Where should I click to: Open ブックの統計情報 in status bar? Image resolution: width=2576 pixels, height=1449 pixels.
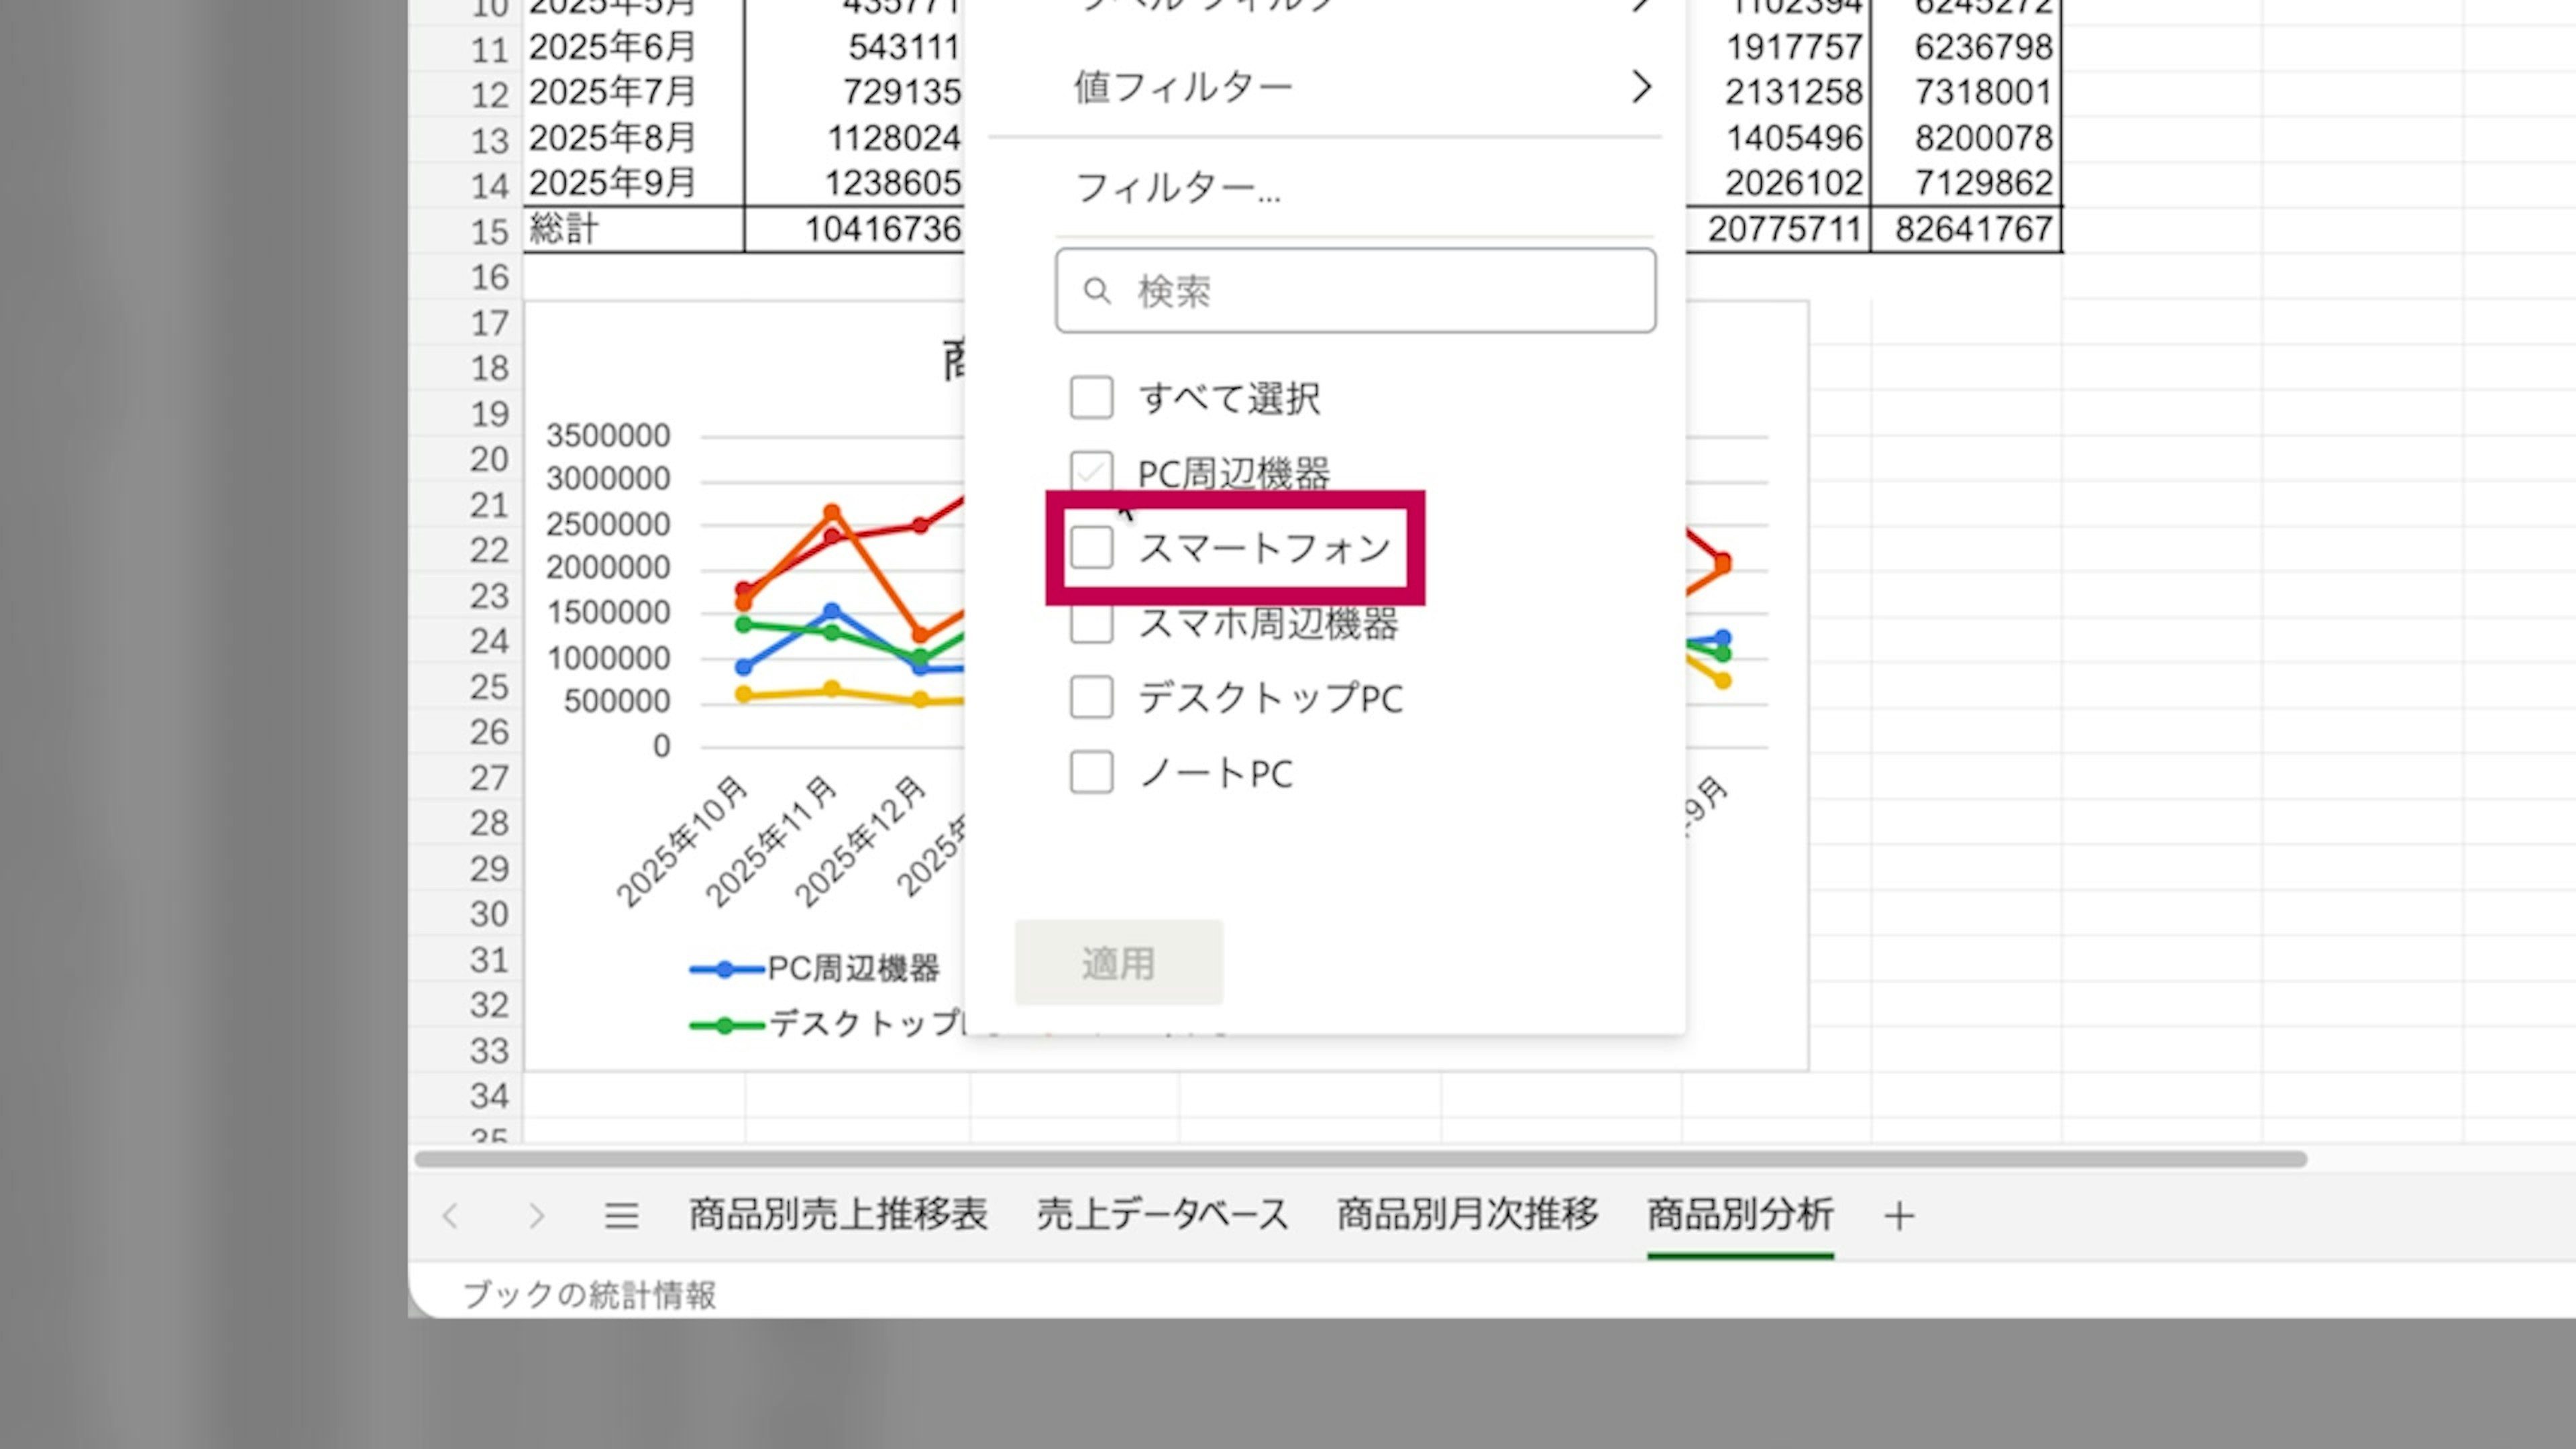590,1295
